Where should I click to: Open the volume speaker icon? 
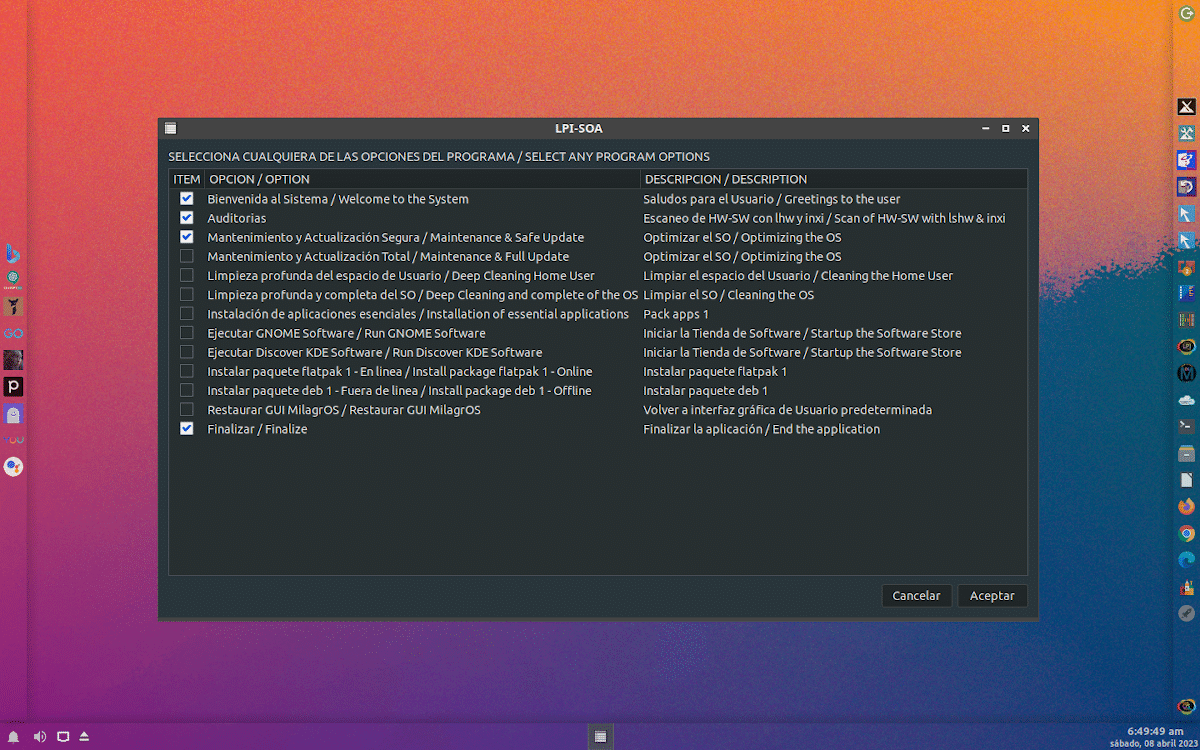coord(40,736)
